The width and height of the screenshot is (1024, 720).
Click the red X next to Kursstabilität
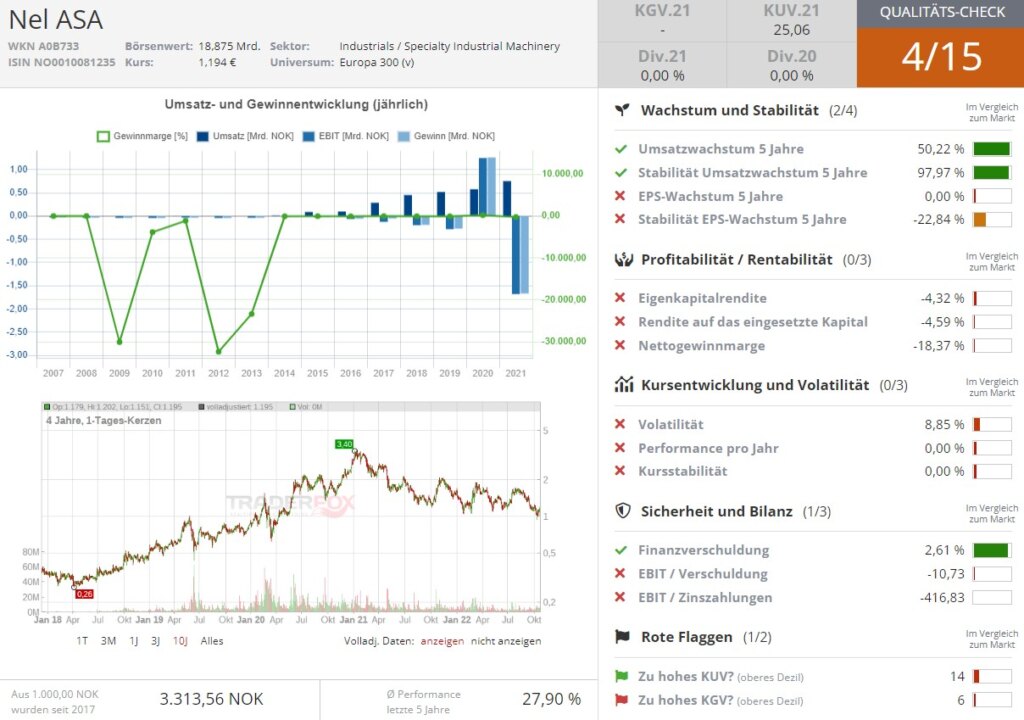[620, 470]
